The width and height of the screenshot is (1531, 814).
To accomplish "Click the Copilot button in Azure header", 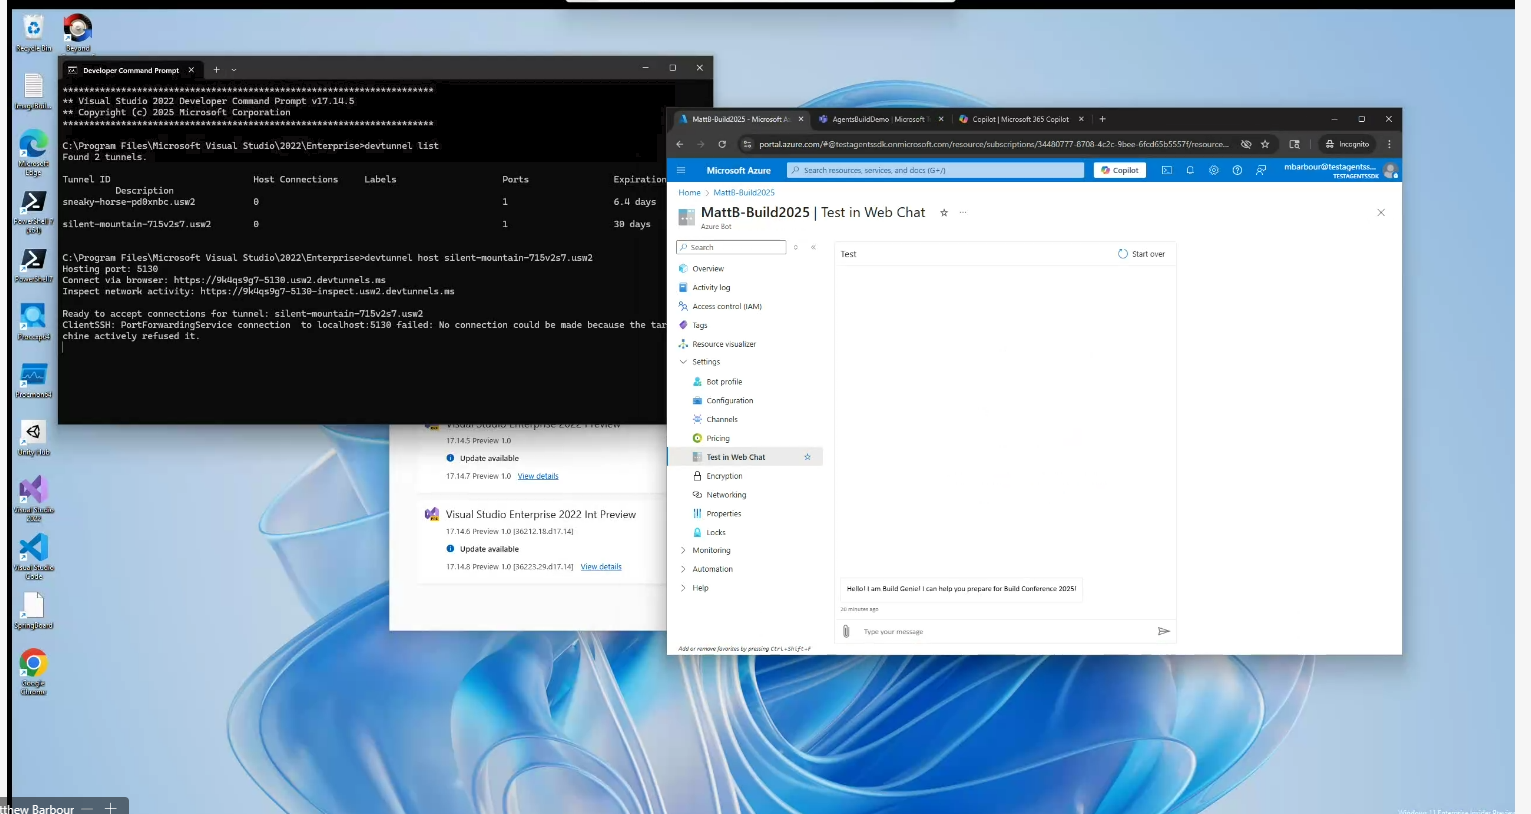I will pos(1120,170).
